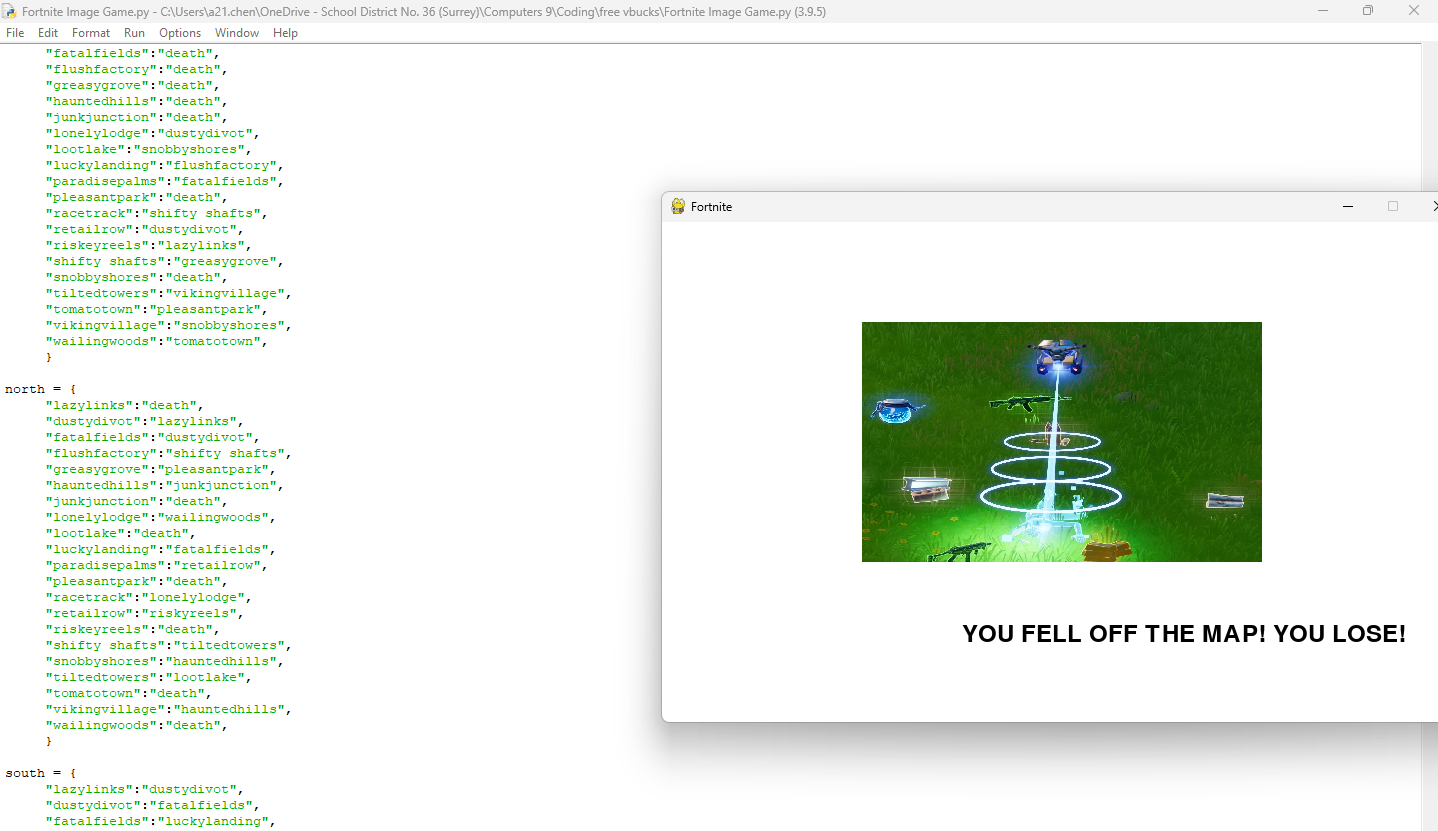Viewport: 1438px width, 831px height.
Task: Click the line "fatalfields":"luckylanding"
Action: pyautogui.click(x=160, y=821)
